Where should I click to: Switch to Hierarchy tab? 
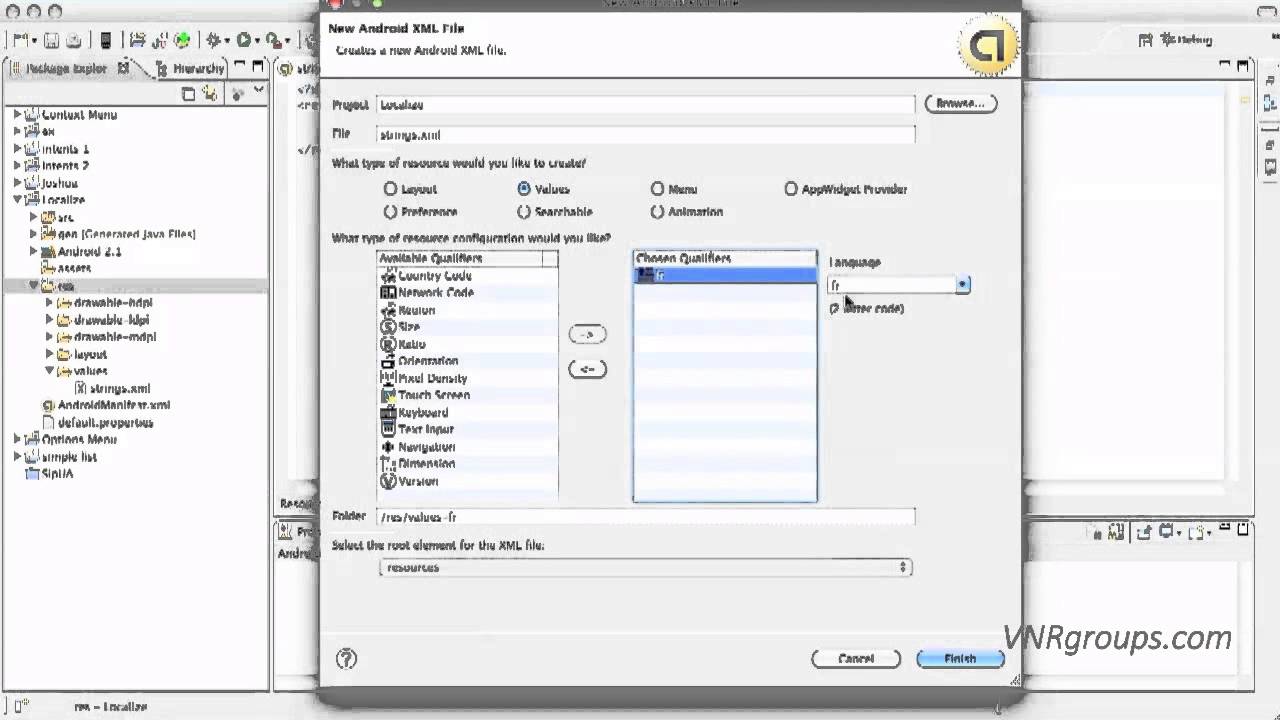(x=190, y=68)
